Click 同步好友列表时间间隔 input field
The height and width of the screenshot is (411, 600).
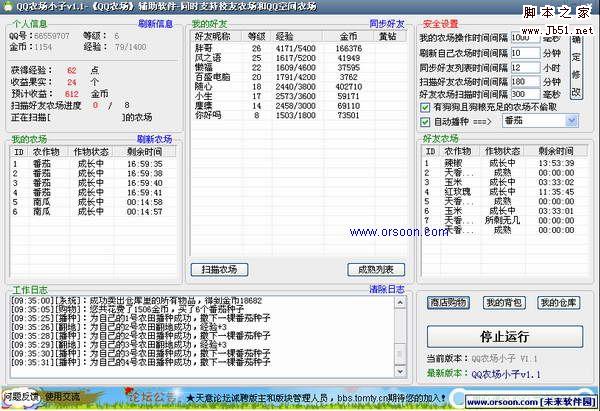(525, 67)
